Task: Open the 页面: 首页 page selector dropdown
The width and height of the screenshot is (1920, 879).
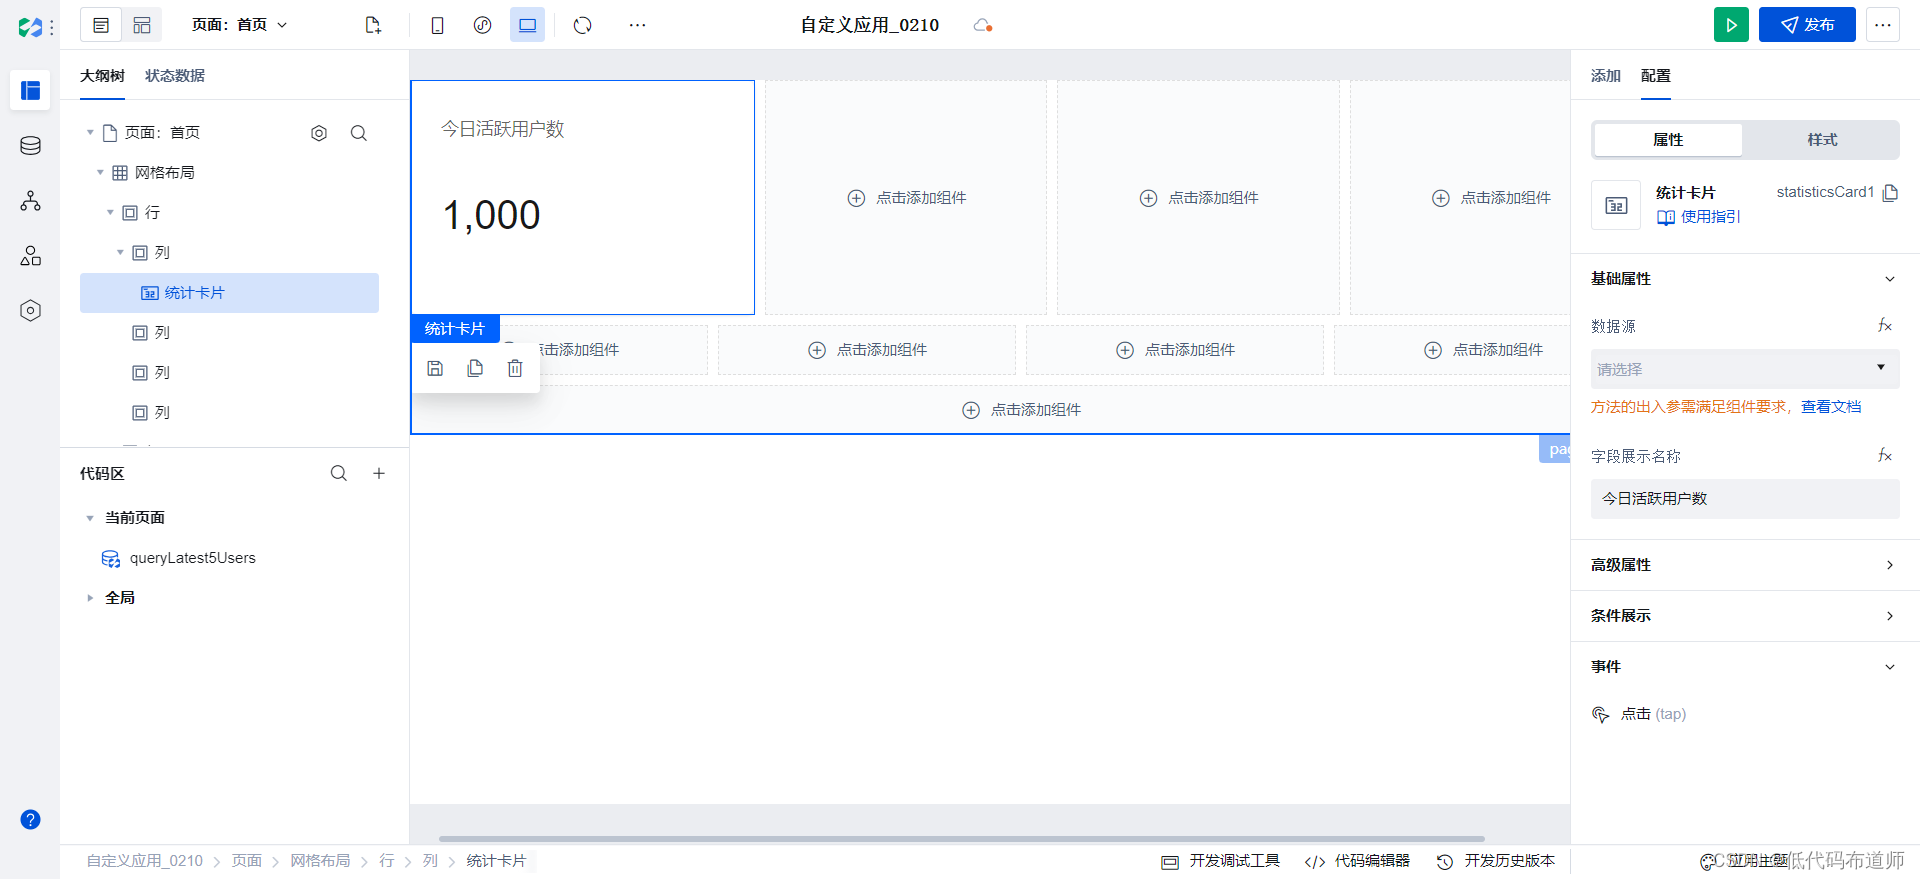Action: click(240, 25)
